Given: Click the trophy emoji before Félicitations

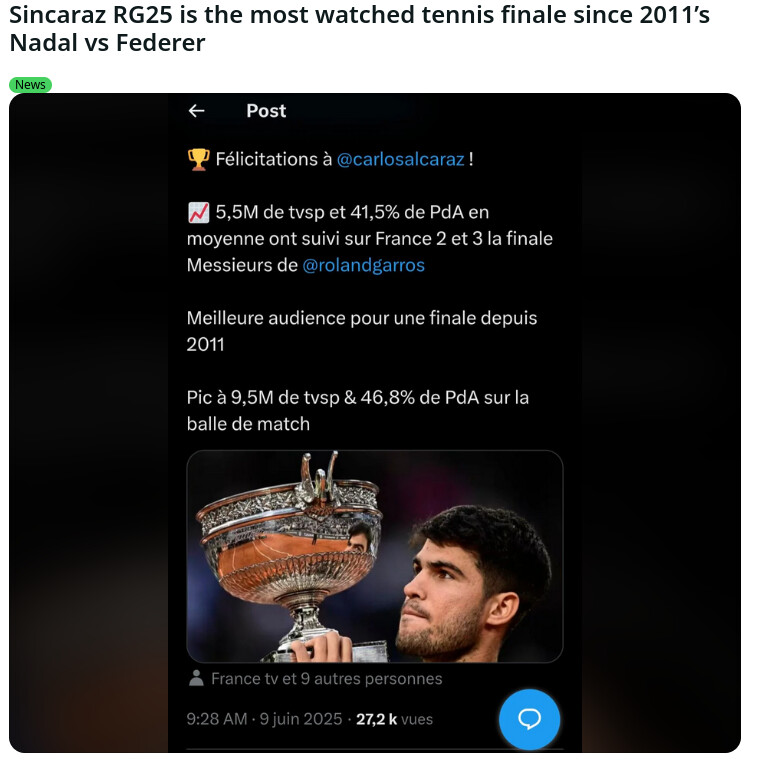Looking at the screenshot, I should pos(199,160).
